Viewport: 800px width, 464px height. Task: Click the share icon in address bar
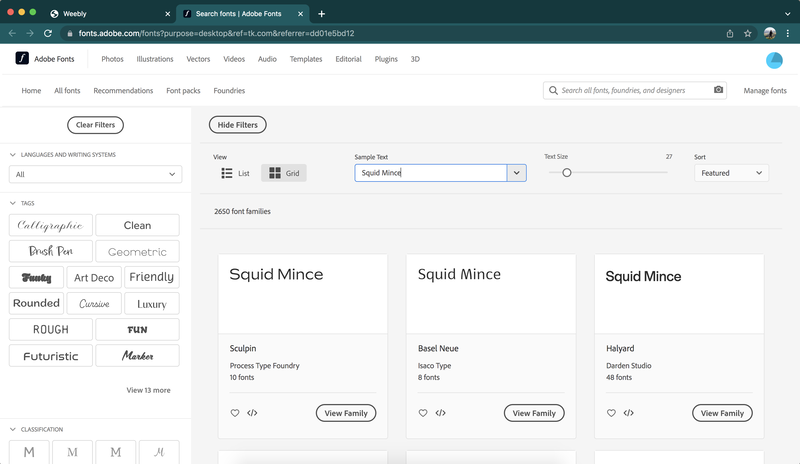730,33
